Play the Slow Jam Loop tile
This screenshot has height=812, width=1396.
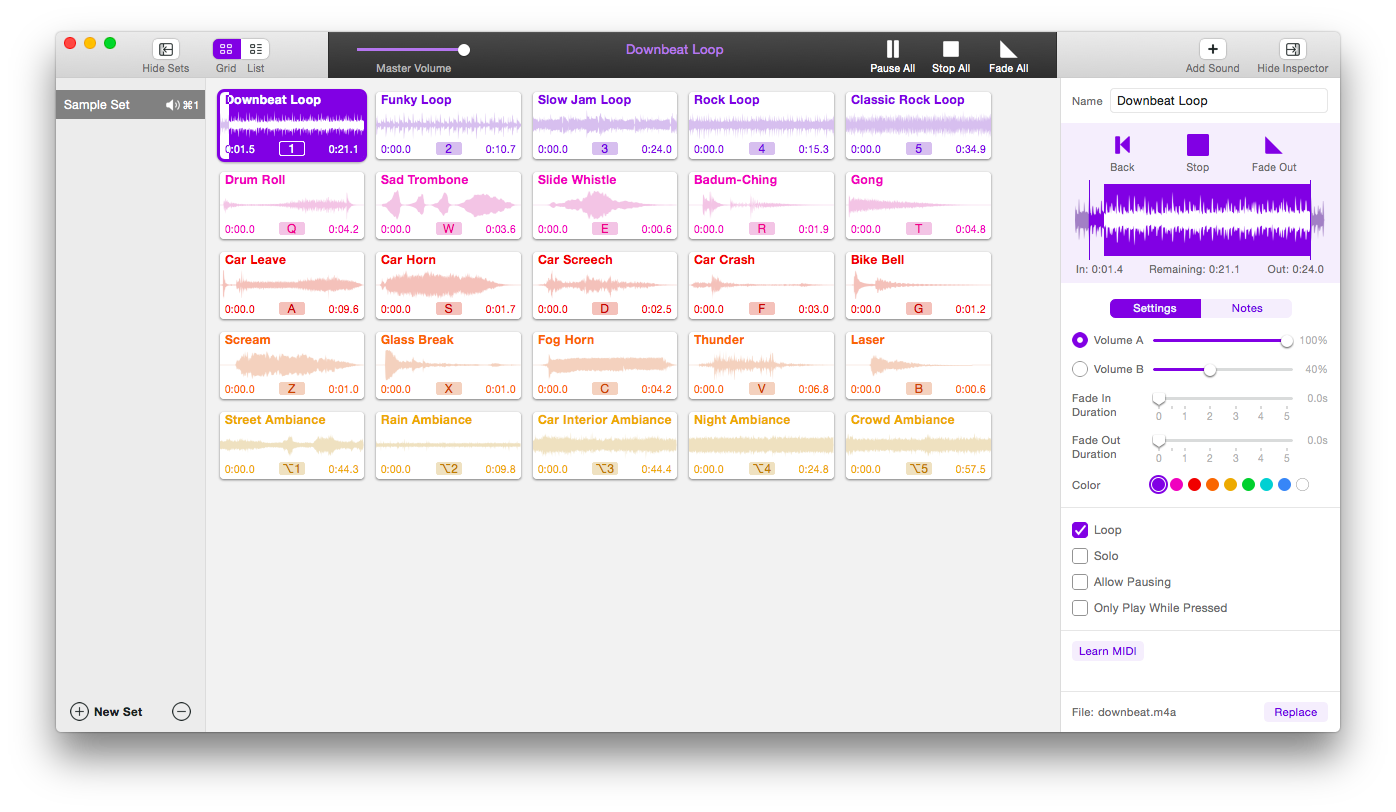coord(605,125)
